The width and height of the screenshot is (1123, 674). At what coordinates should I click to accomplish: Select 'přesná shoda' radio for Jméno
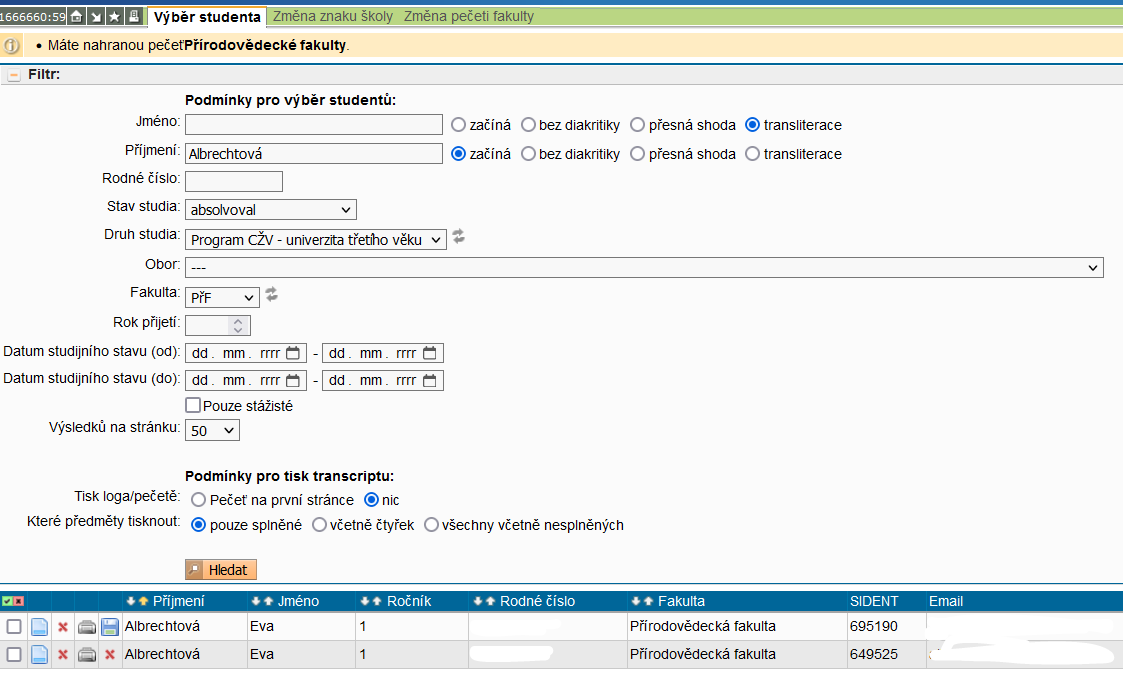(637, 125)
